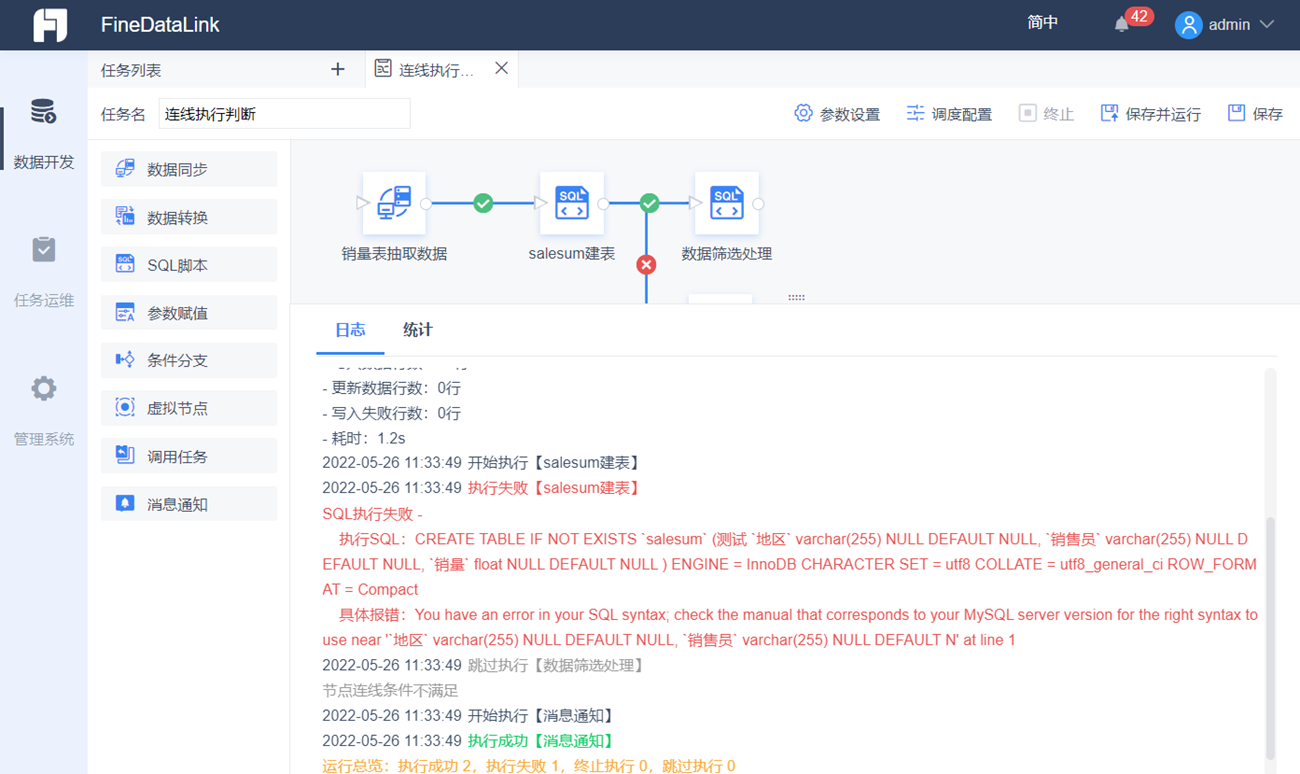Select the 调用任务 node type
1300x774 pixels.
(189, 456)
